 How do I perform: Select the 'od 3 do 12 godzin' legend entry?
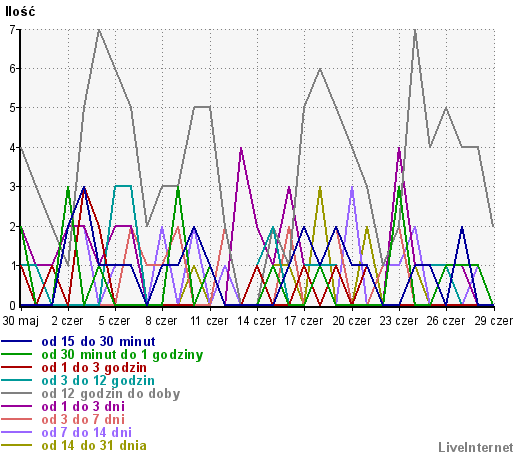[x=98, y=381]
